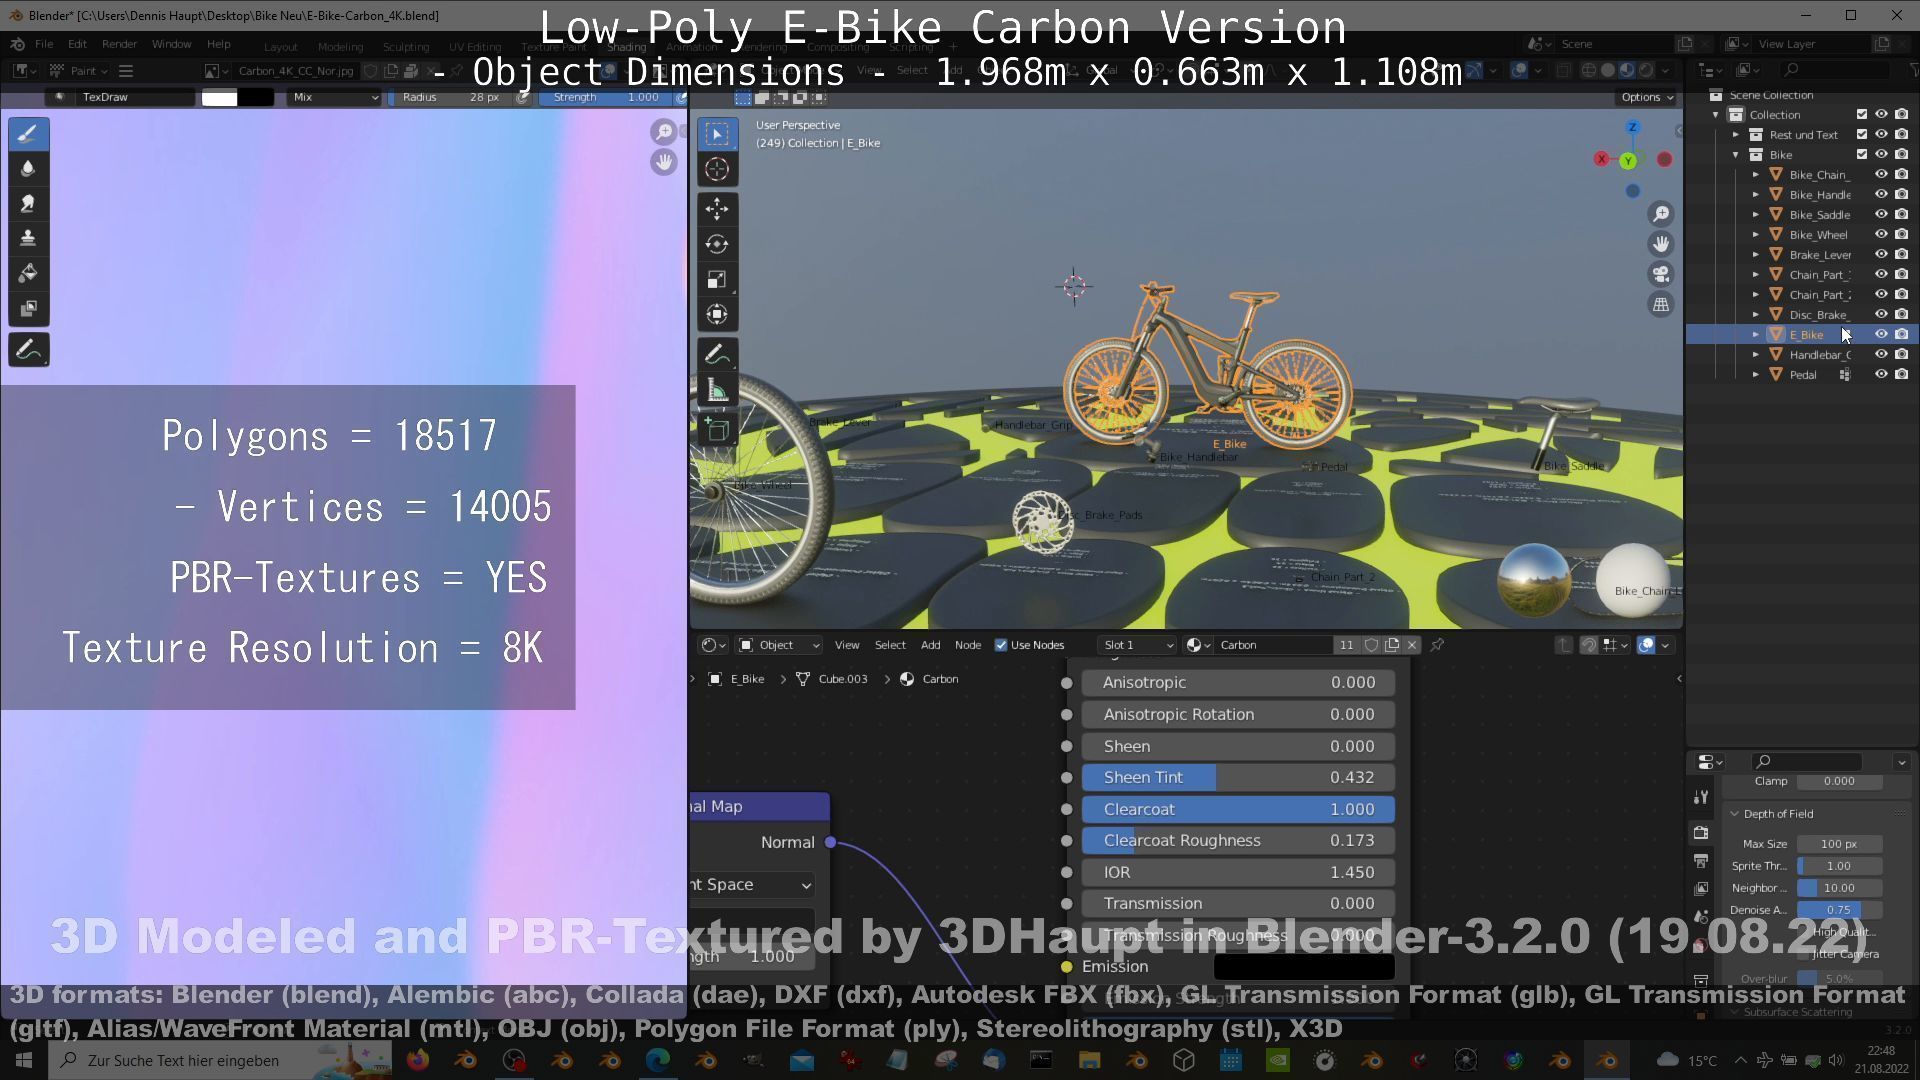
Task: Toggle the Use Nodes checkbox
Action: click(1001, 645)
